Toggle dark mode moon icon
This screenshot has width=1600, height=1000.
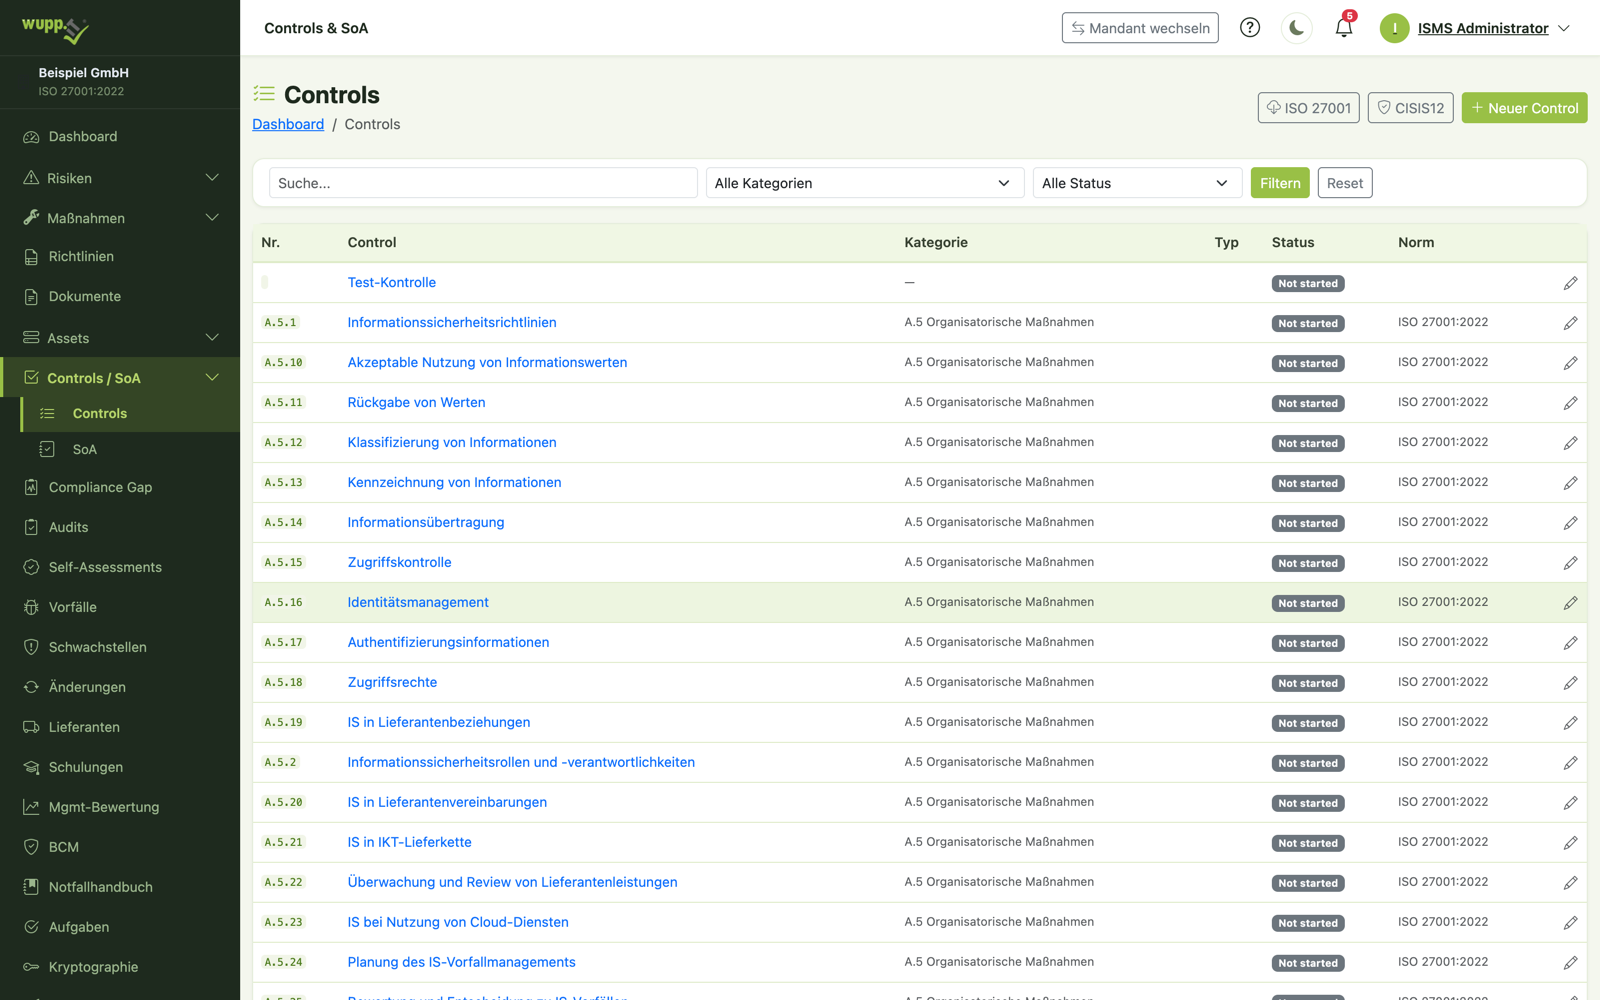1297,28
